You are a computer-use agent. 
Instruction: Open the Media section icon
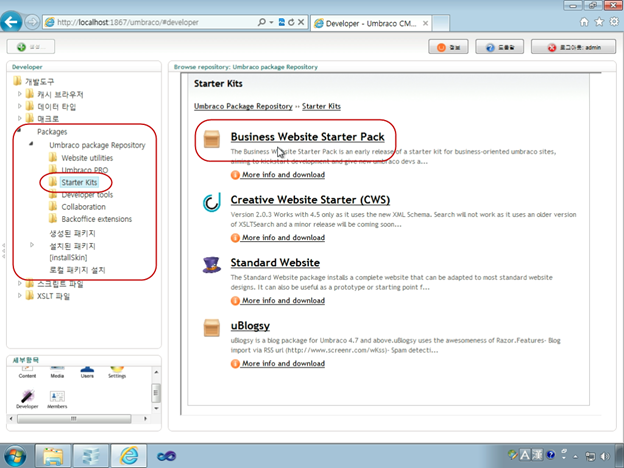tap(57, 372)
